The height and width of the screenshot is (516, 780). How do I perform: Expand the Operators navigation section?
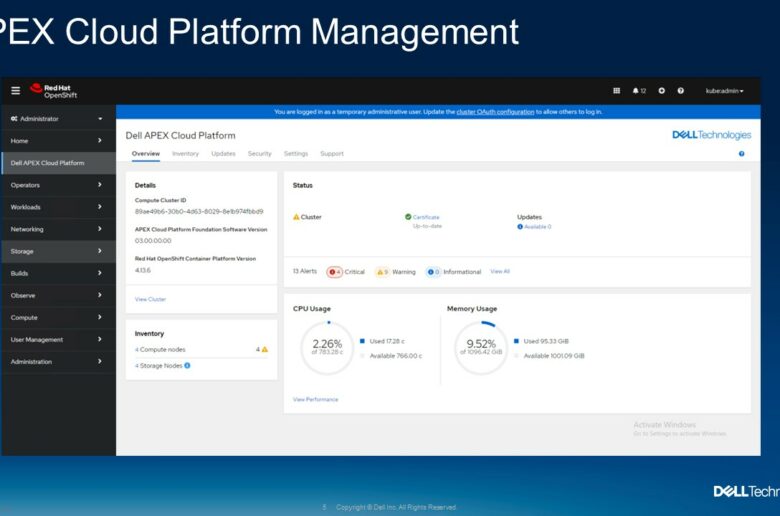pos(58,185)
